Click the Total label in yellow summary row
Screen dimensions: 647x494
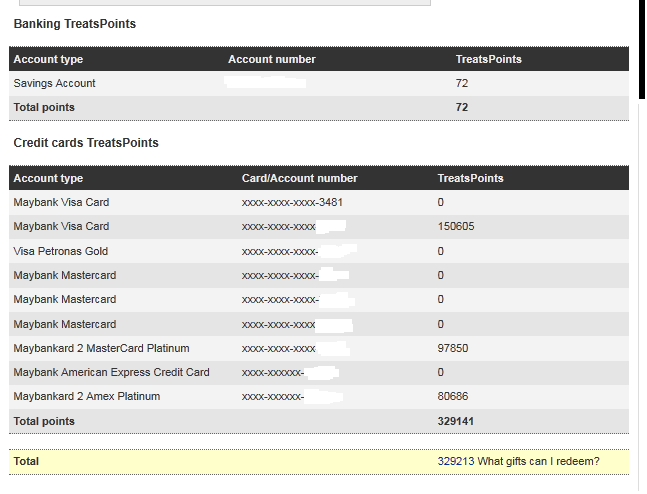coord(26,461)
